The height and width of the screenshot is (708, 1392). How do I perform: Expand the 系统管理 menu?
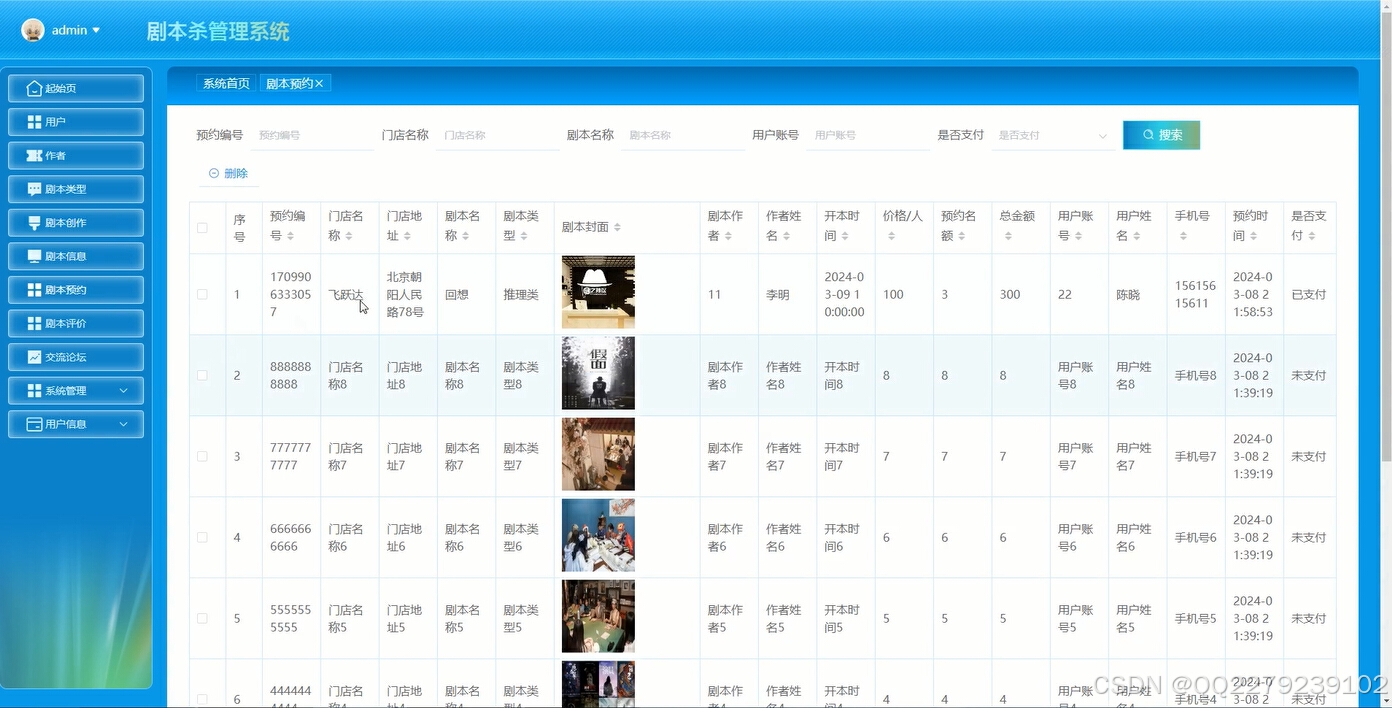(x=75, y=390)
